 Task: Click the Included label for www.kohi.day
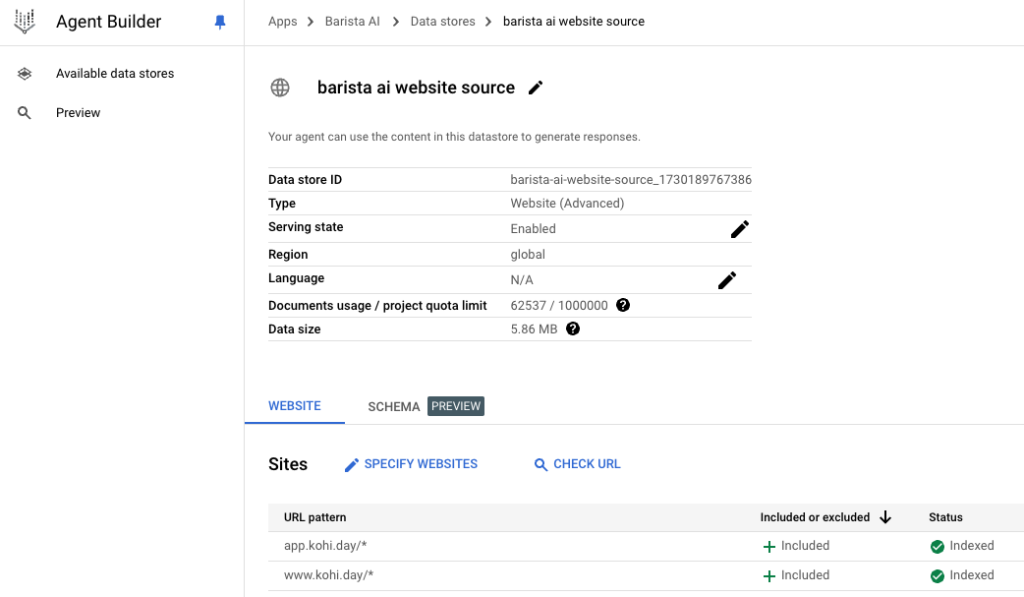(805, 575)
